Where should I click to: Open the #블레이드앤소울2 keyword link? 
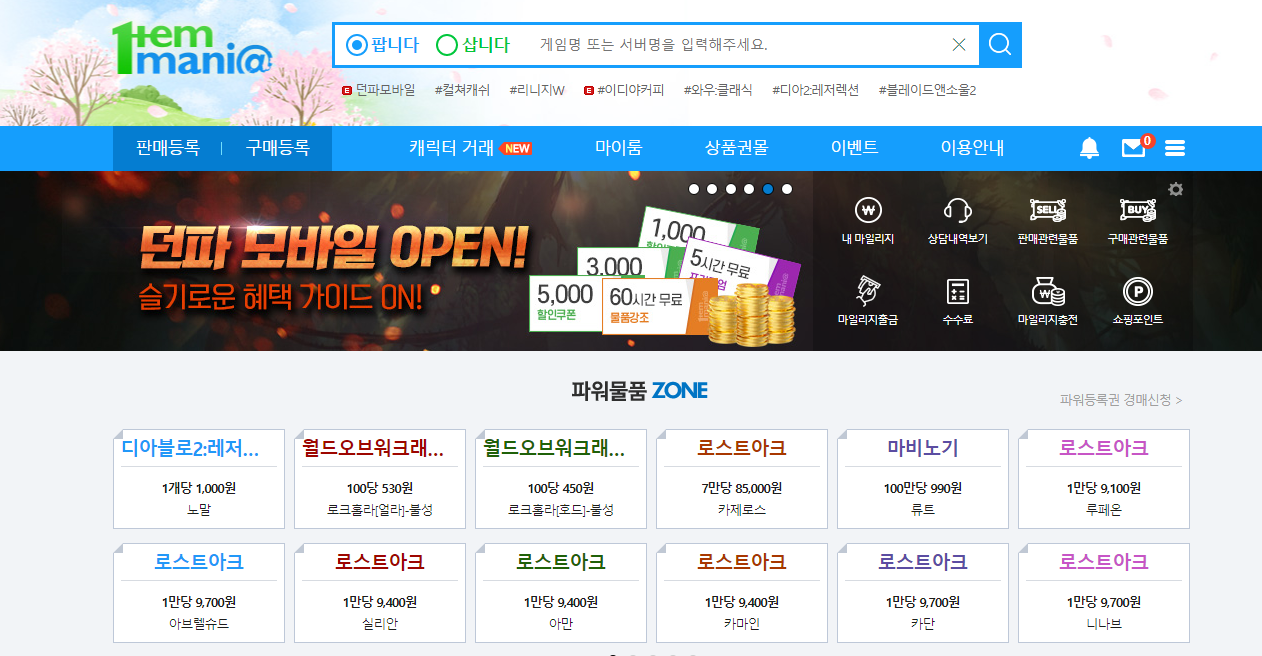tap(927, 90)
